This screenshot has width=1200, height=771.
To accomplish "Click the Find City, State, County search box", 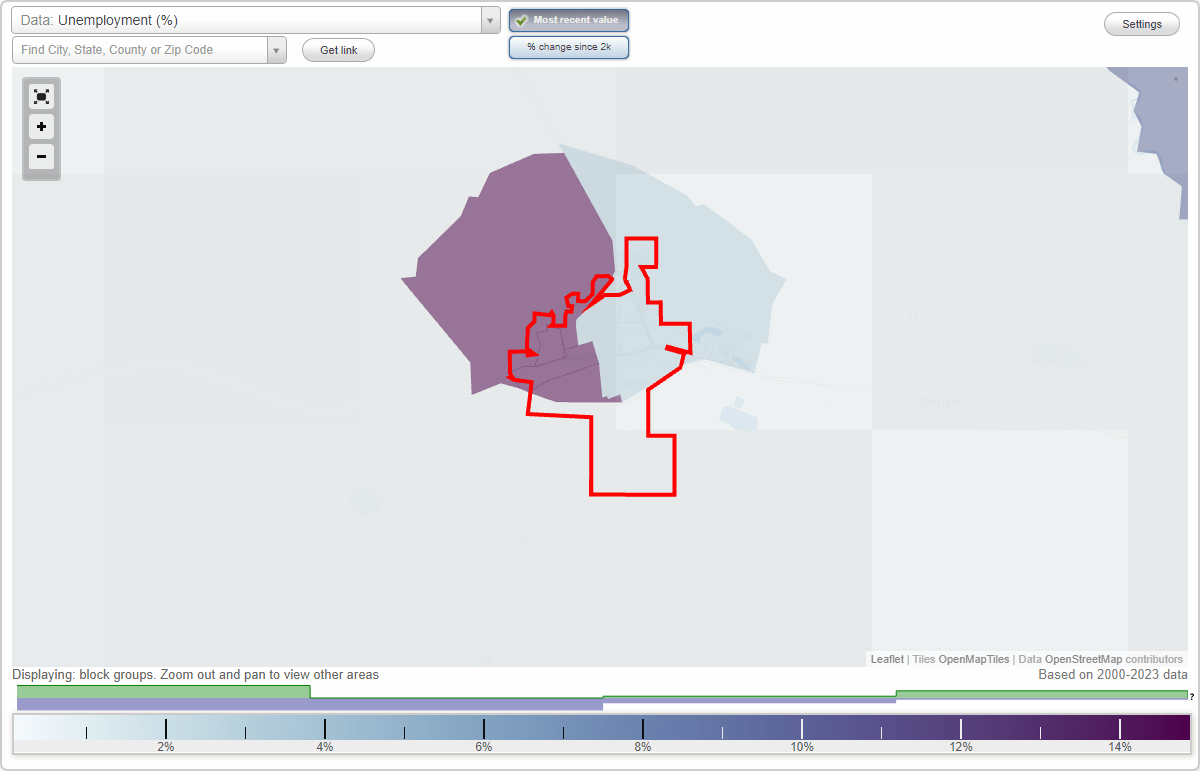I will 140,50.
